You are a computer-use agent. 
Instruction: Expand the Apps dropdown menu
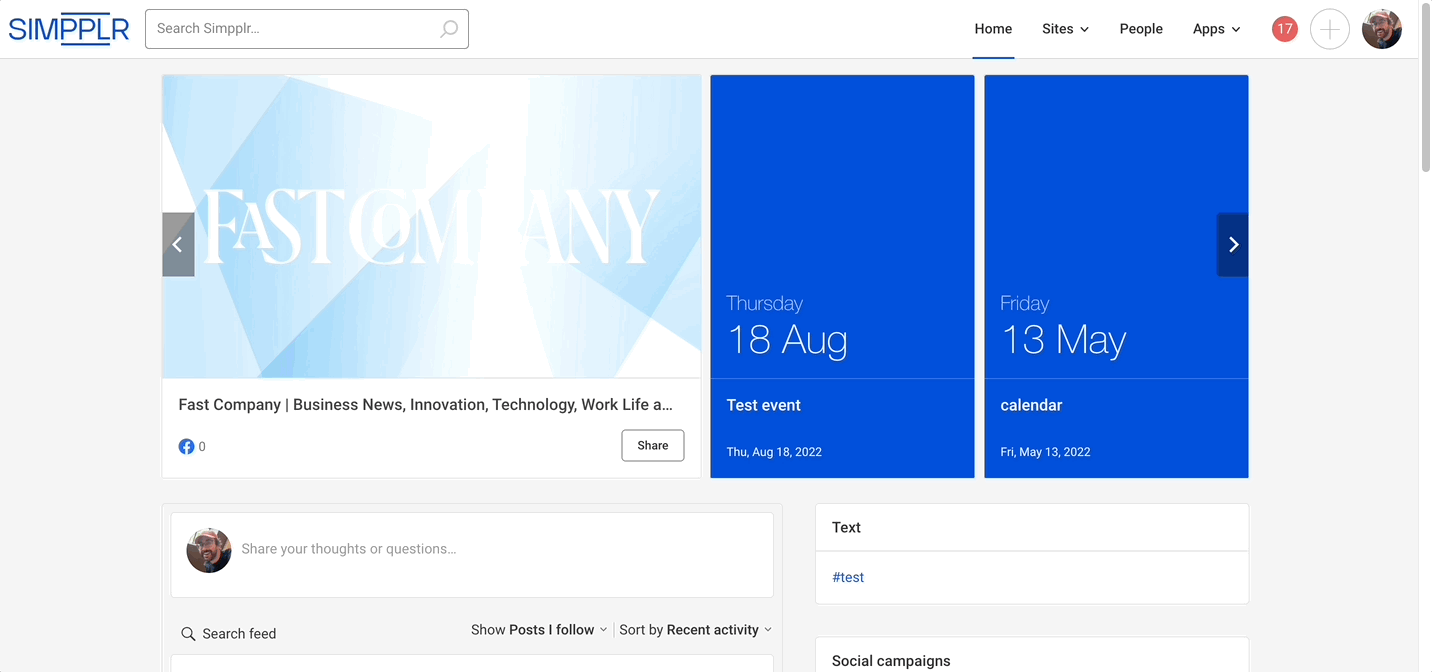1216,29
